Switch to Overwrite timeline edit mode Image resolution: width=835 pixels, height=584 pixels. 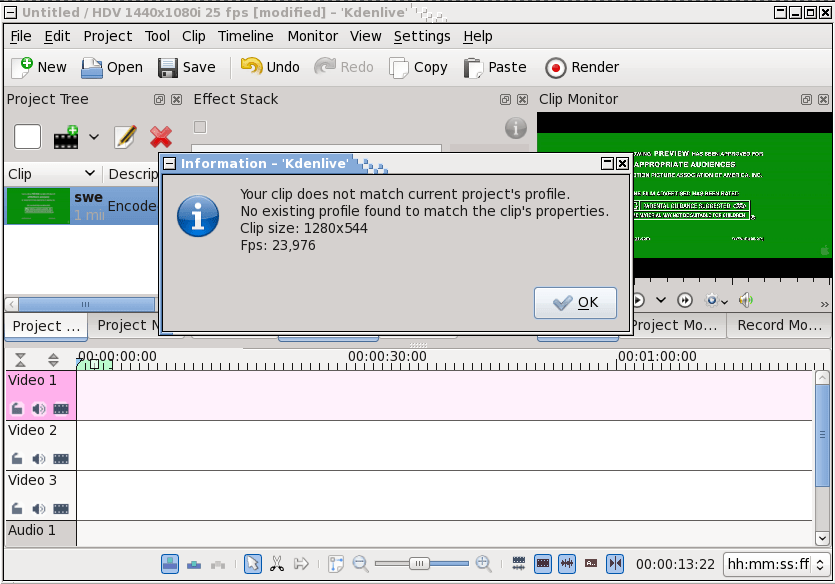[194, 564]
